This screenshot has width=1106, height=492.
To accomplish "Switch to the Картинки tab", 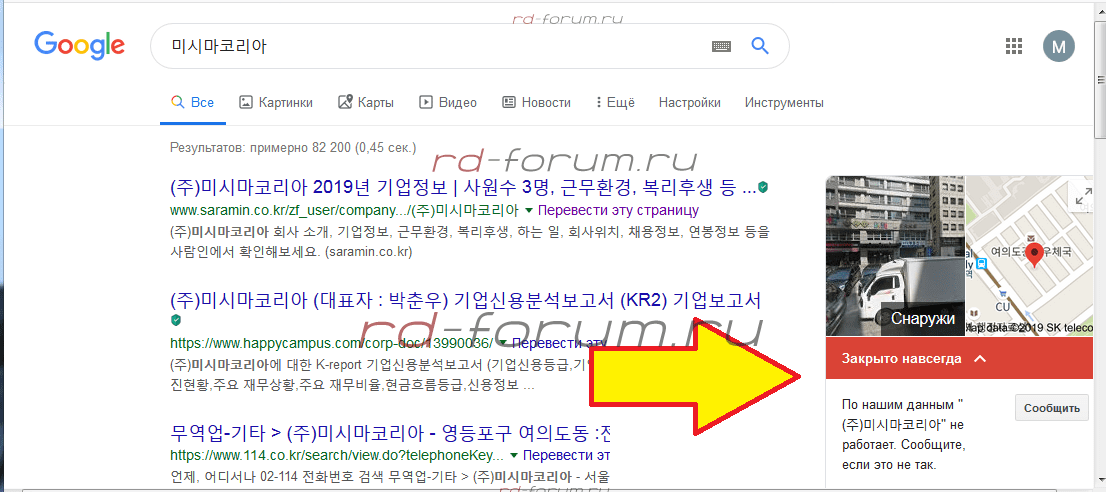I will click(276, 102).
